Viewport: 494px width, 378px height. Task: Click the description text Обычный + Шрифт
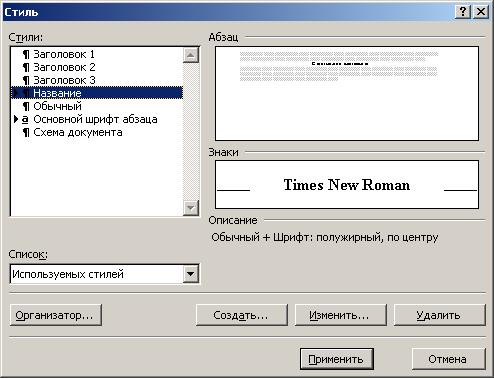click(325, 237)
